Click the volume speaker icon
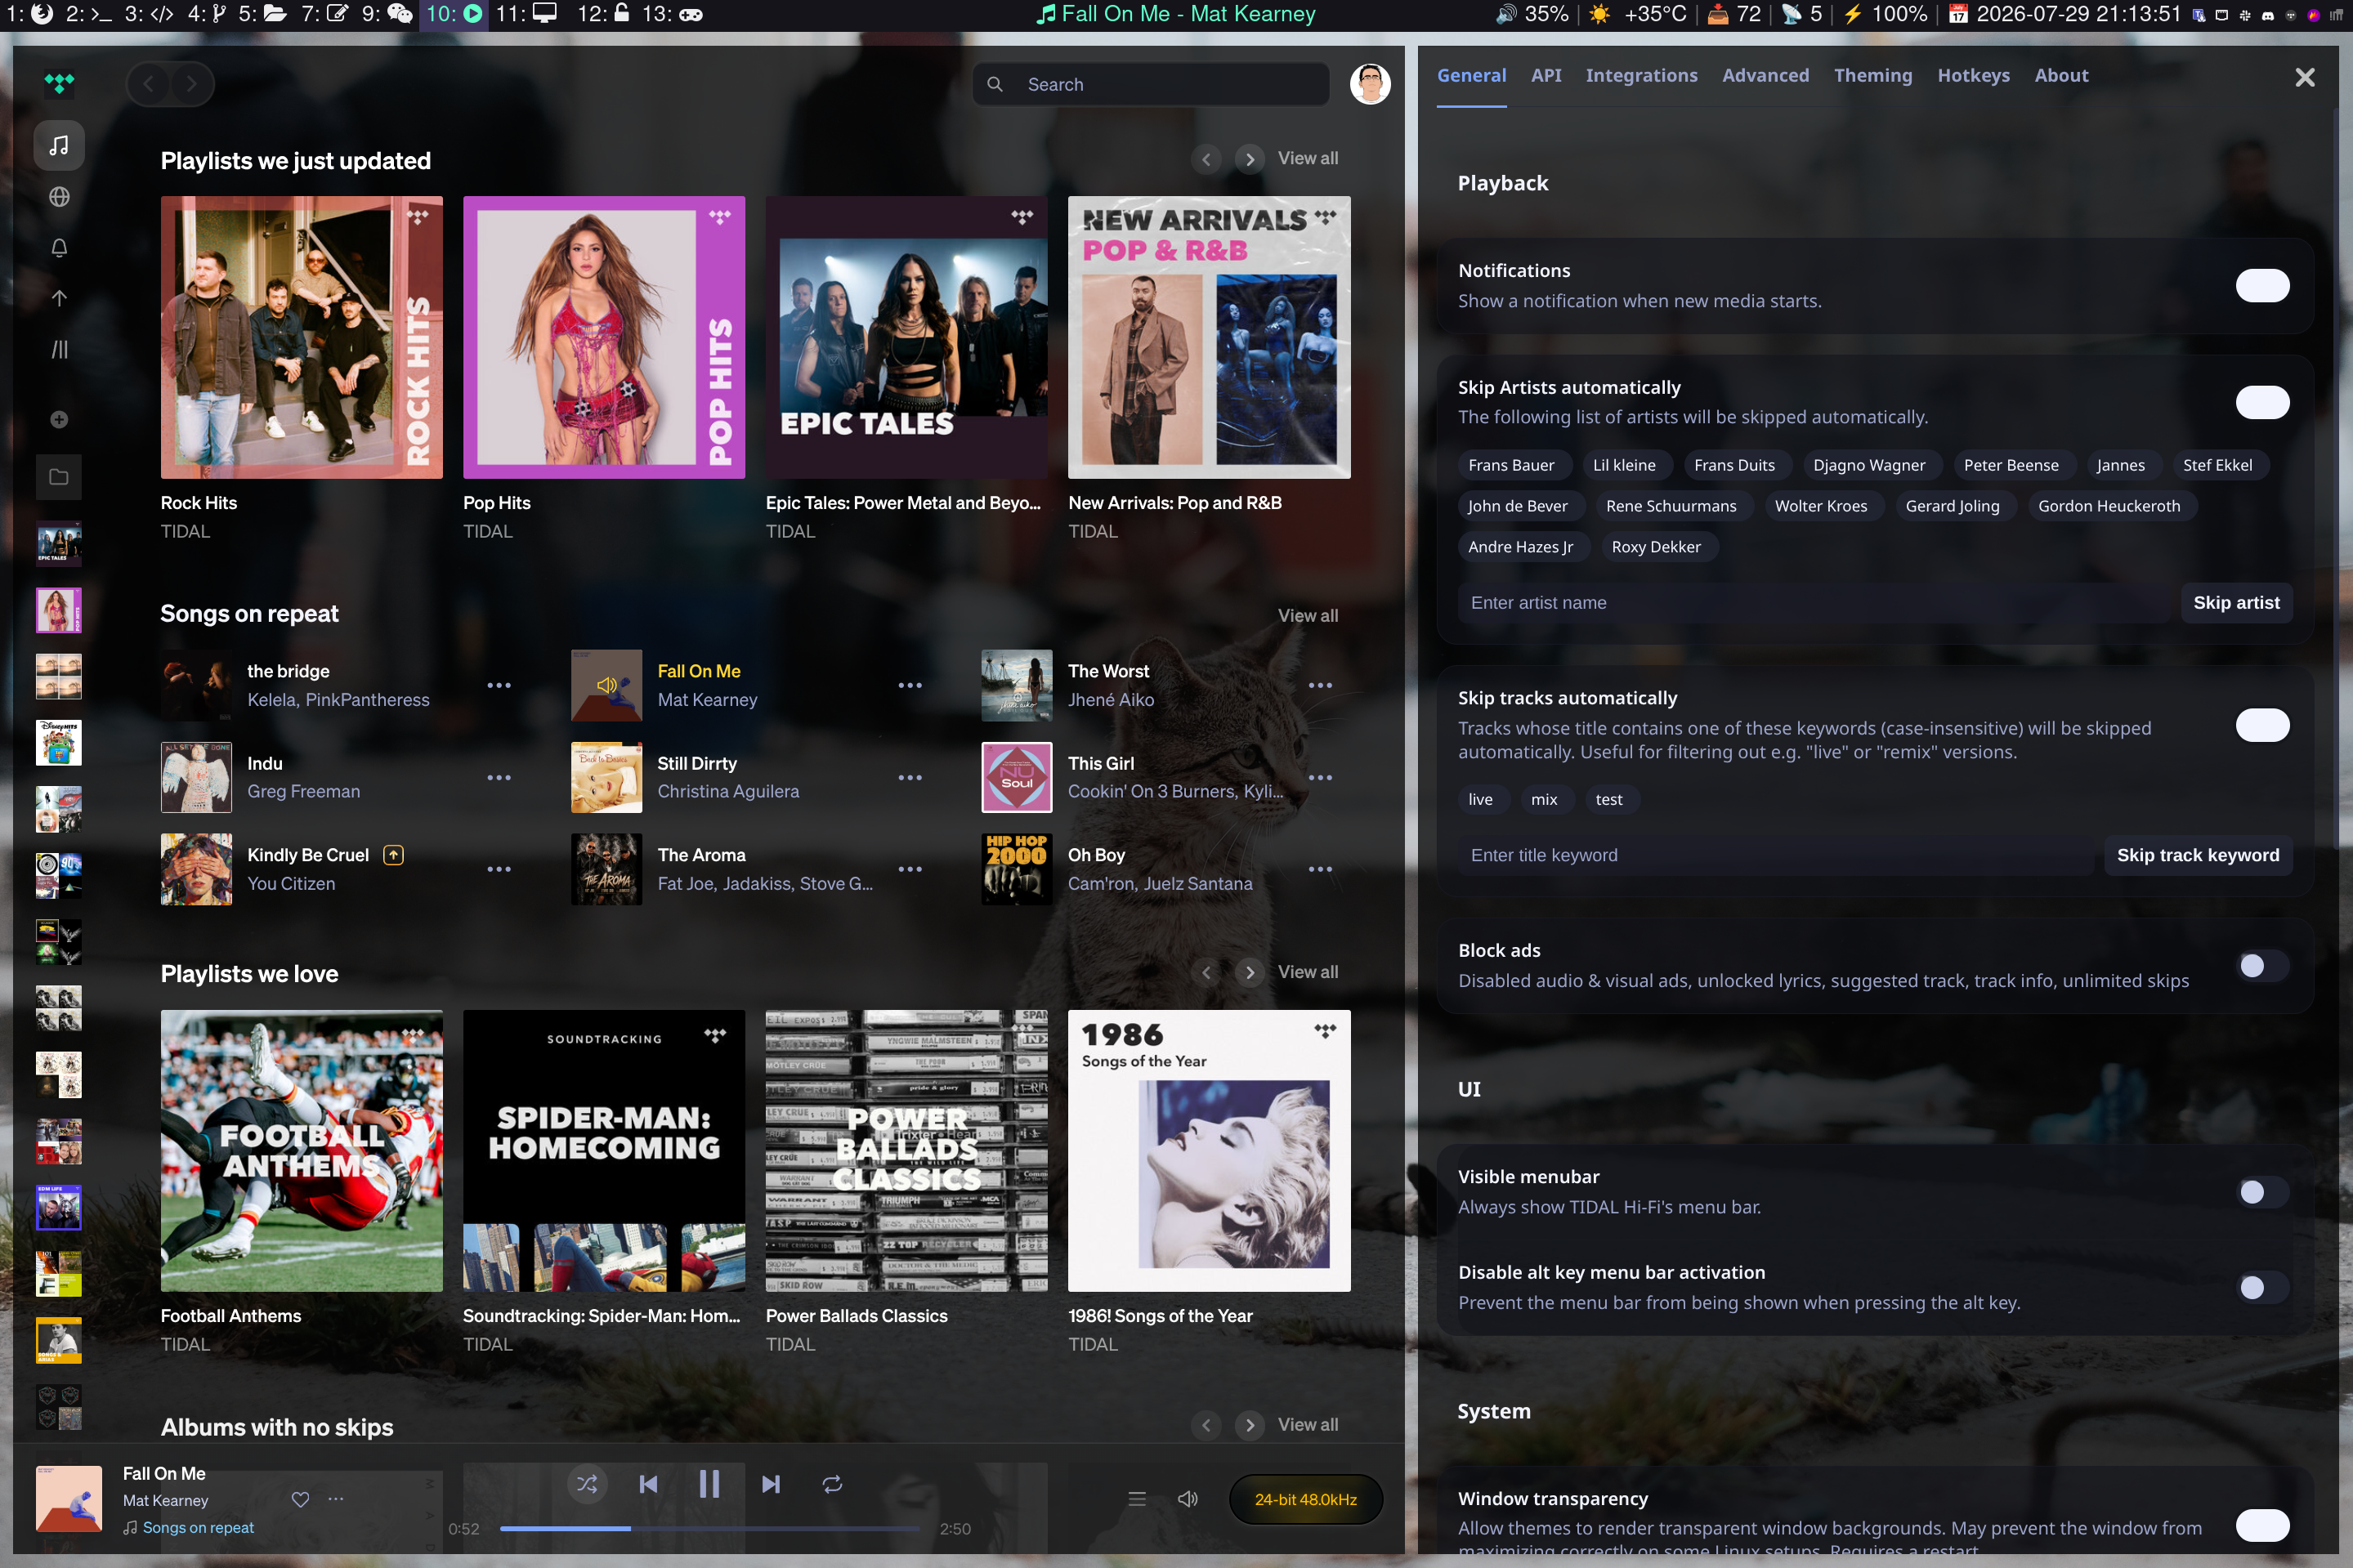 (x=1187, y=1499)
